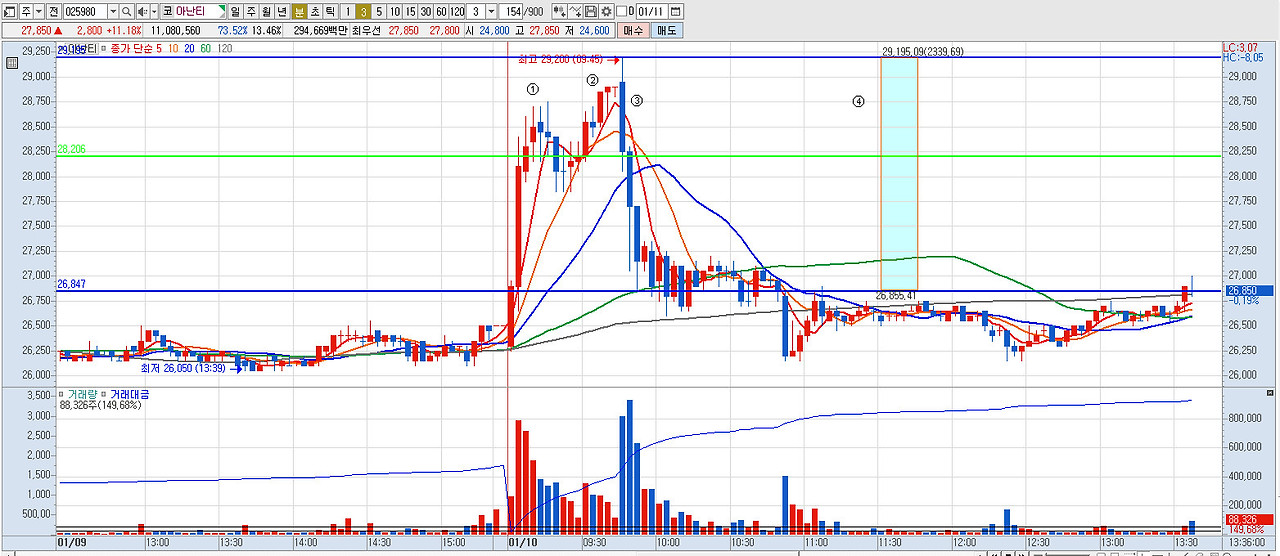Click the 최우선 best quote label
The image size is (1280, 556).
click(366, 31)
